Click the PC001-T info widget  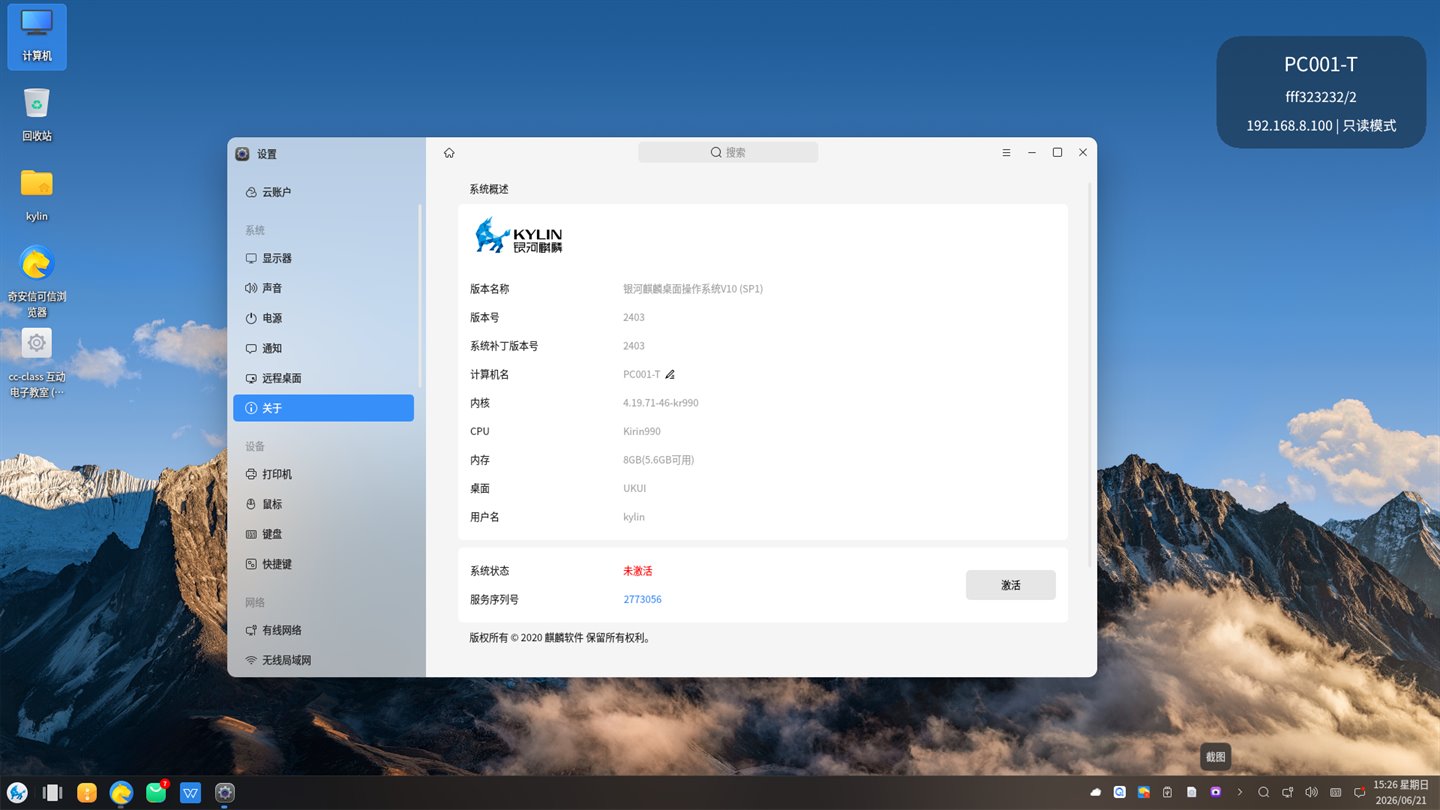pos(1321,93)
